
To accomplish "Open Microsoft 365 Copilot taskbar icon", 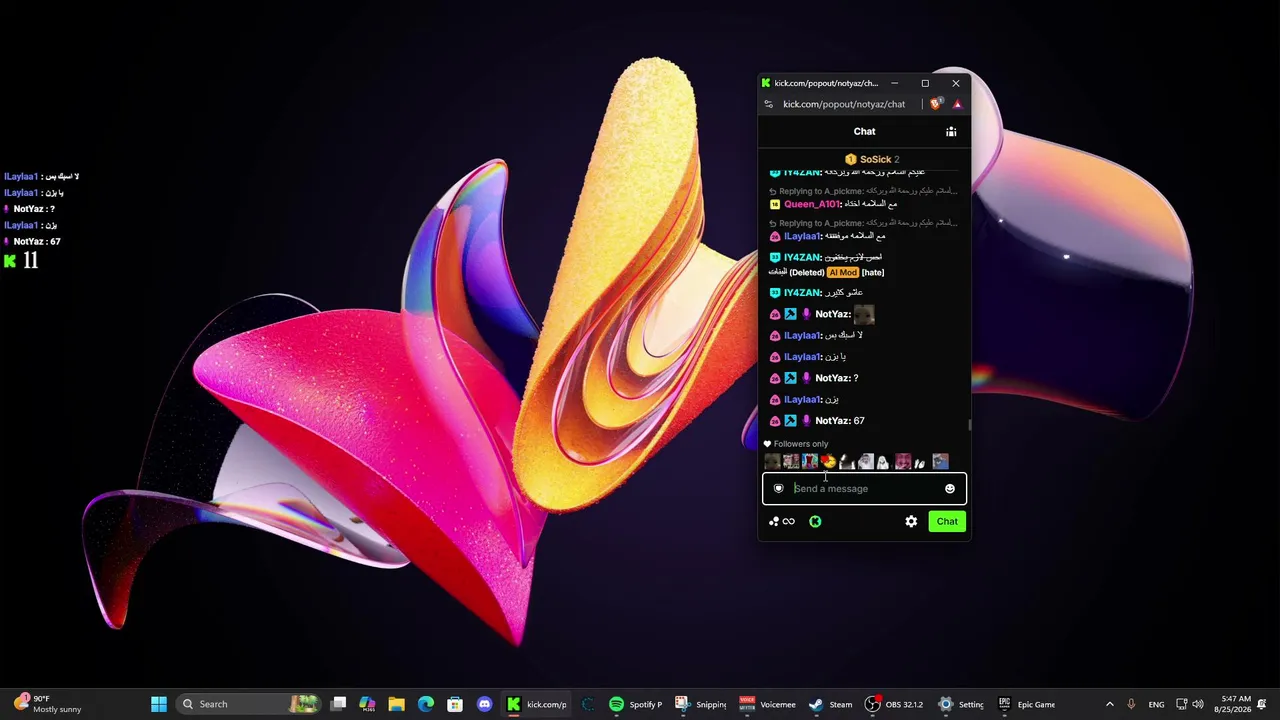I will pyautogui.click(x=367, y=704).
